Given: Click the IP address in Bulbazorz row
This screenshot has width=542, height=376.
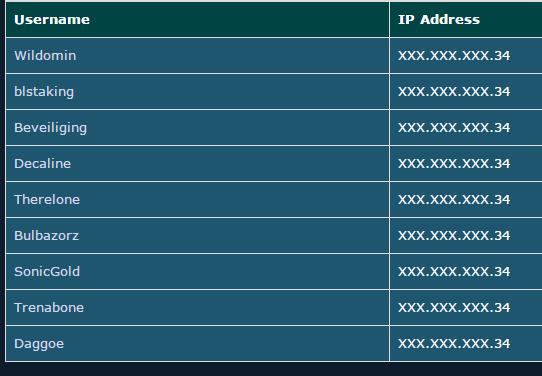Looking at the screenshot, I should 454,235.
